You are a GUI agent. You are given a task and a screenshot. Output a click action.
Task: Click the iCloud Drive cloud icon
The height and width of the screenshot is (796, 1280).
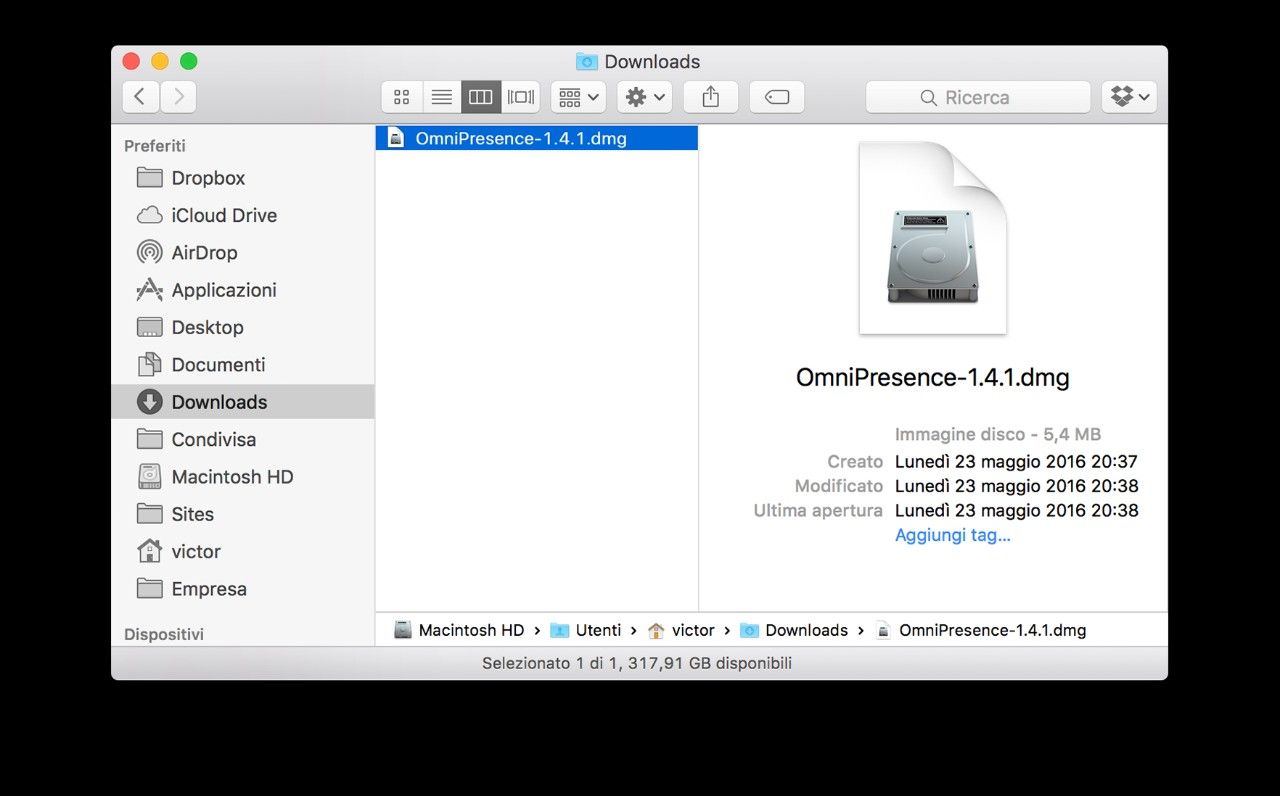150,215
